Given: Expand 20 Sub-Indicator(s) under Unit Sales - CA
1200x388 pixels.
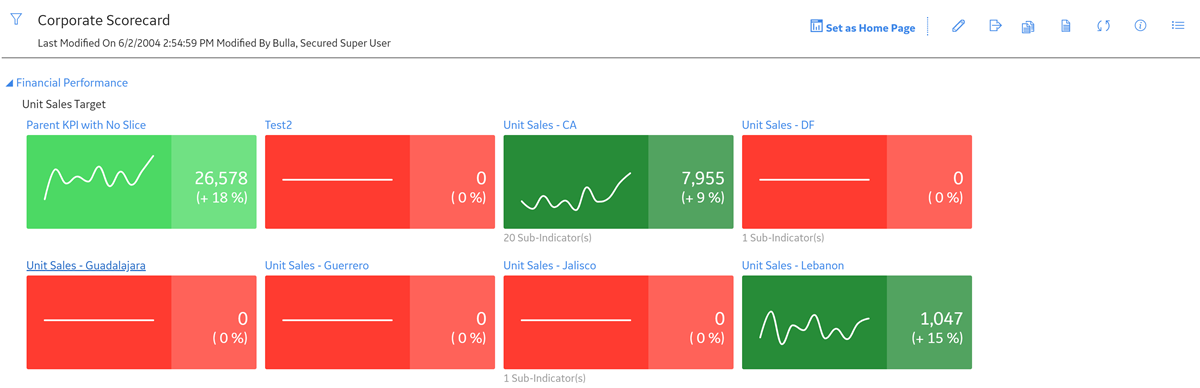Looking at the screenshot, I should click(548, 238).
